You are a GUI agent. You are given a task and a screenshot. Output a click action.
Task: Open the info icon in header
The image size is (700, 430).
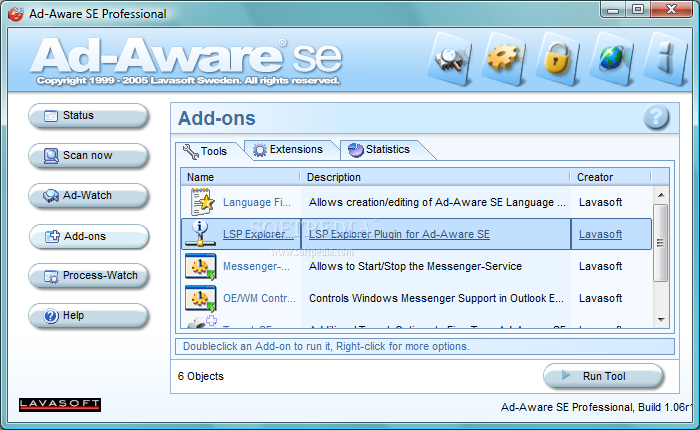click(x=665, y=59)
